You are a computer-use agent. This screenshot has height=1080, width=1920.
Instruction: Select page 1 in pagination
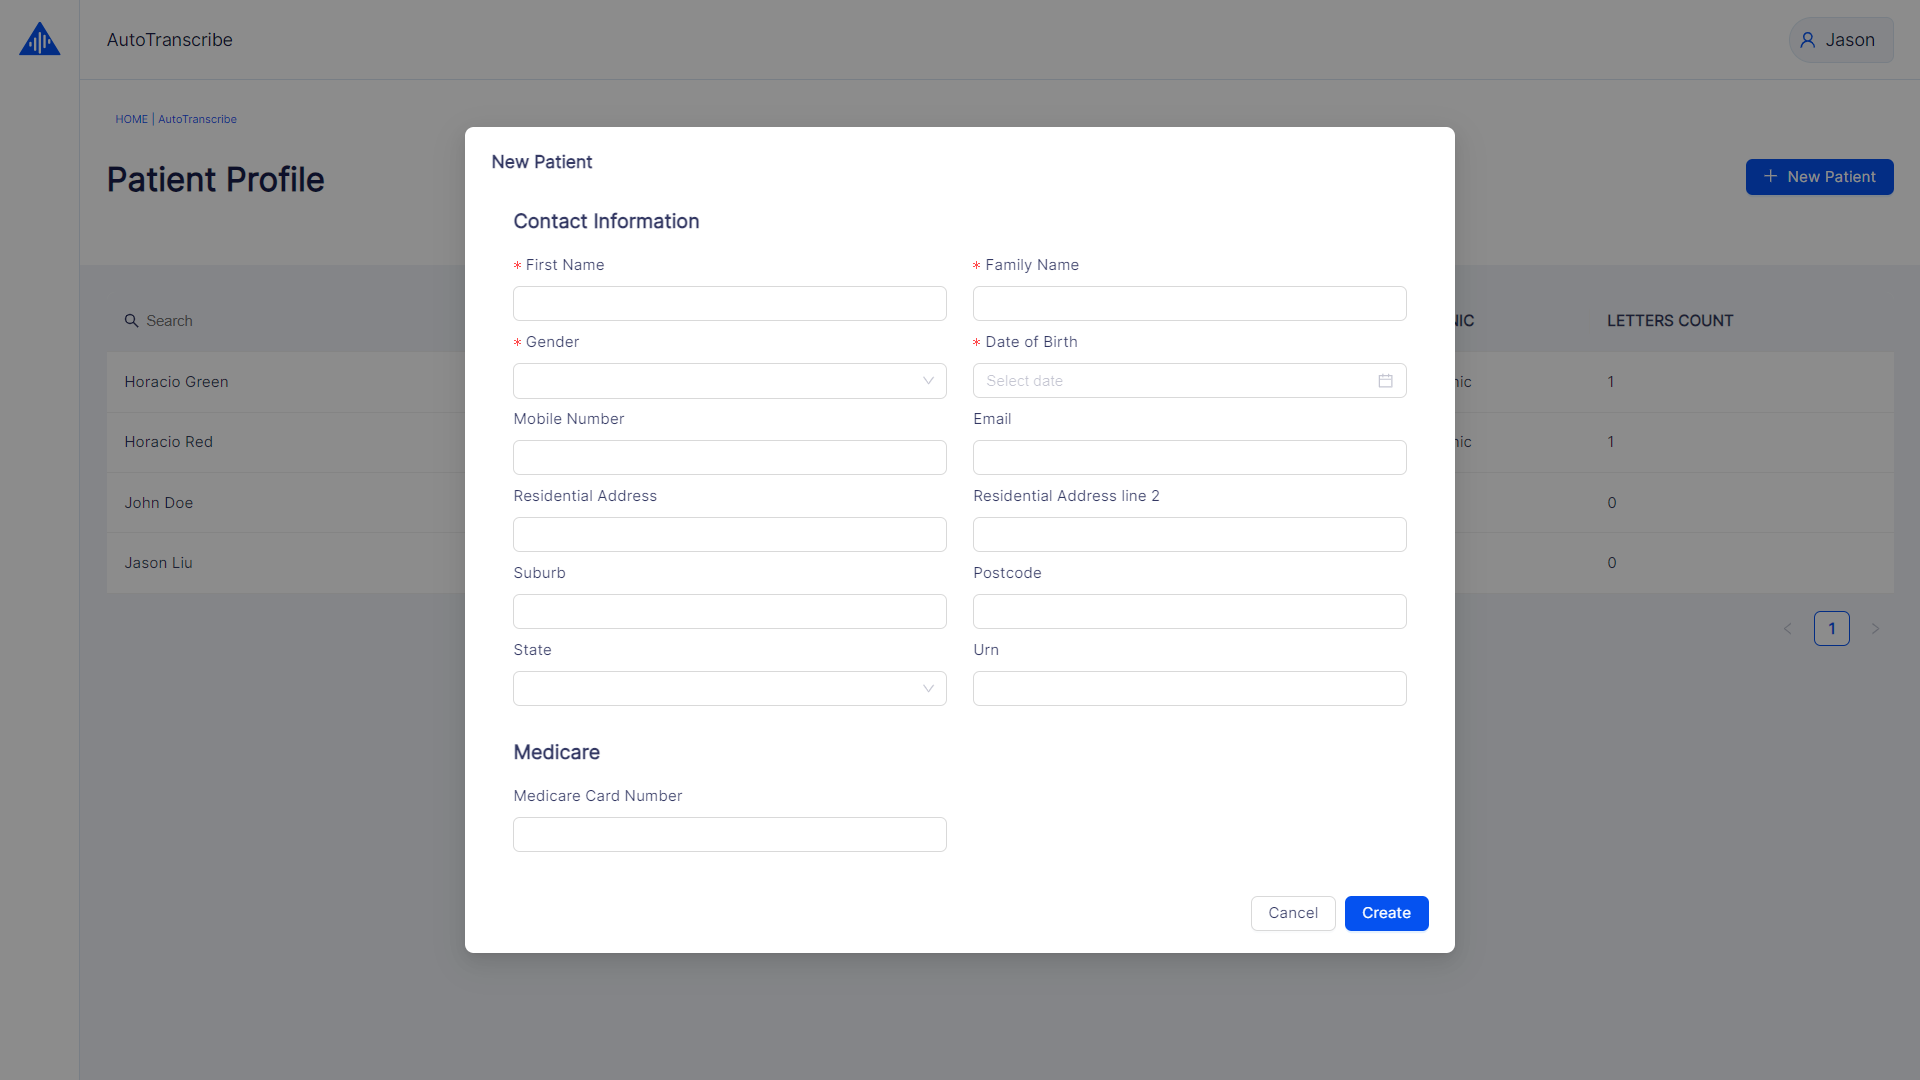1831,629
